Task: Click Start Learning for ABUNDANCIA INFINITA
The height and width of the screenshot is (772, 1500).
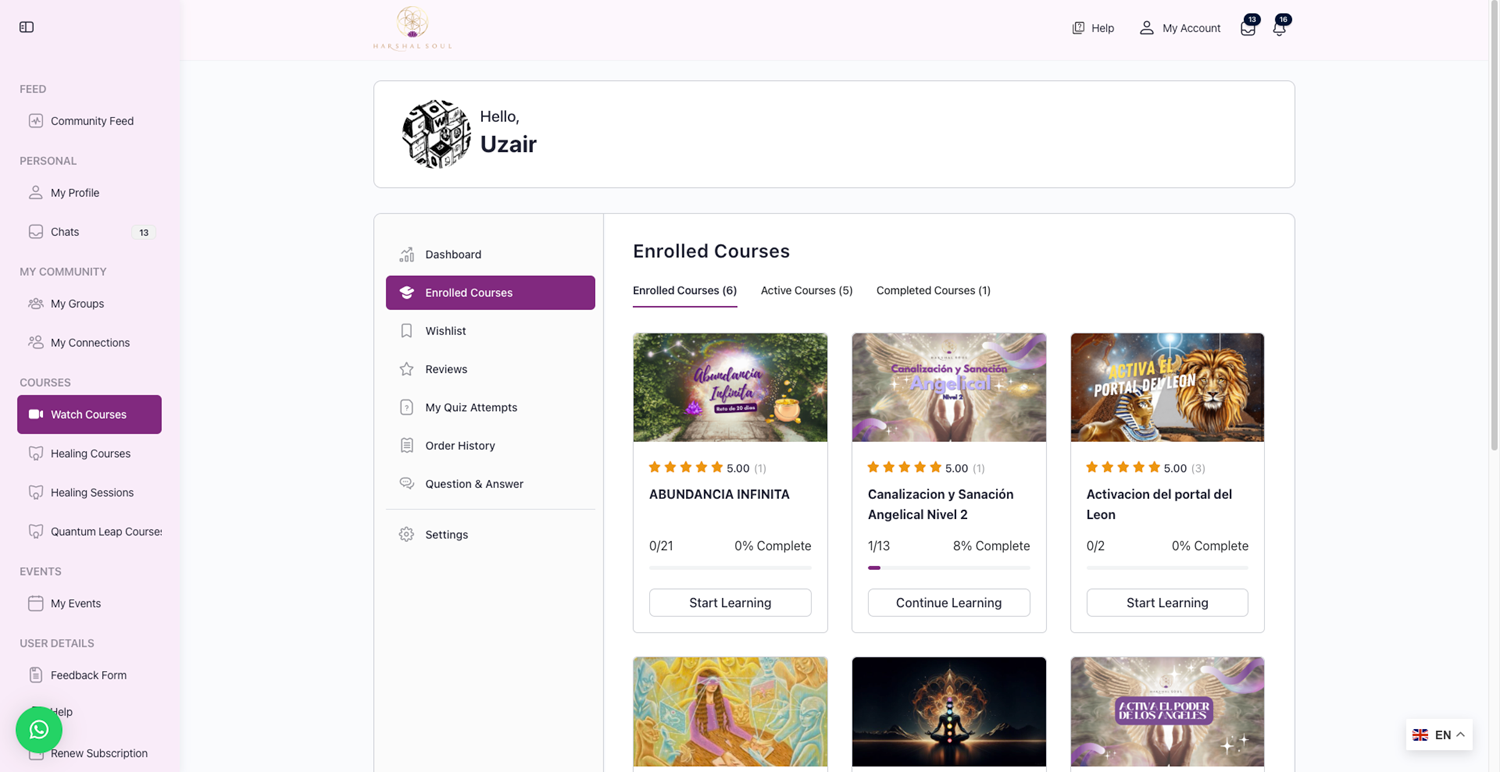Action: 730,602
